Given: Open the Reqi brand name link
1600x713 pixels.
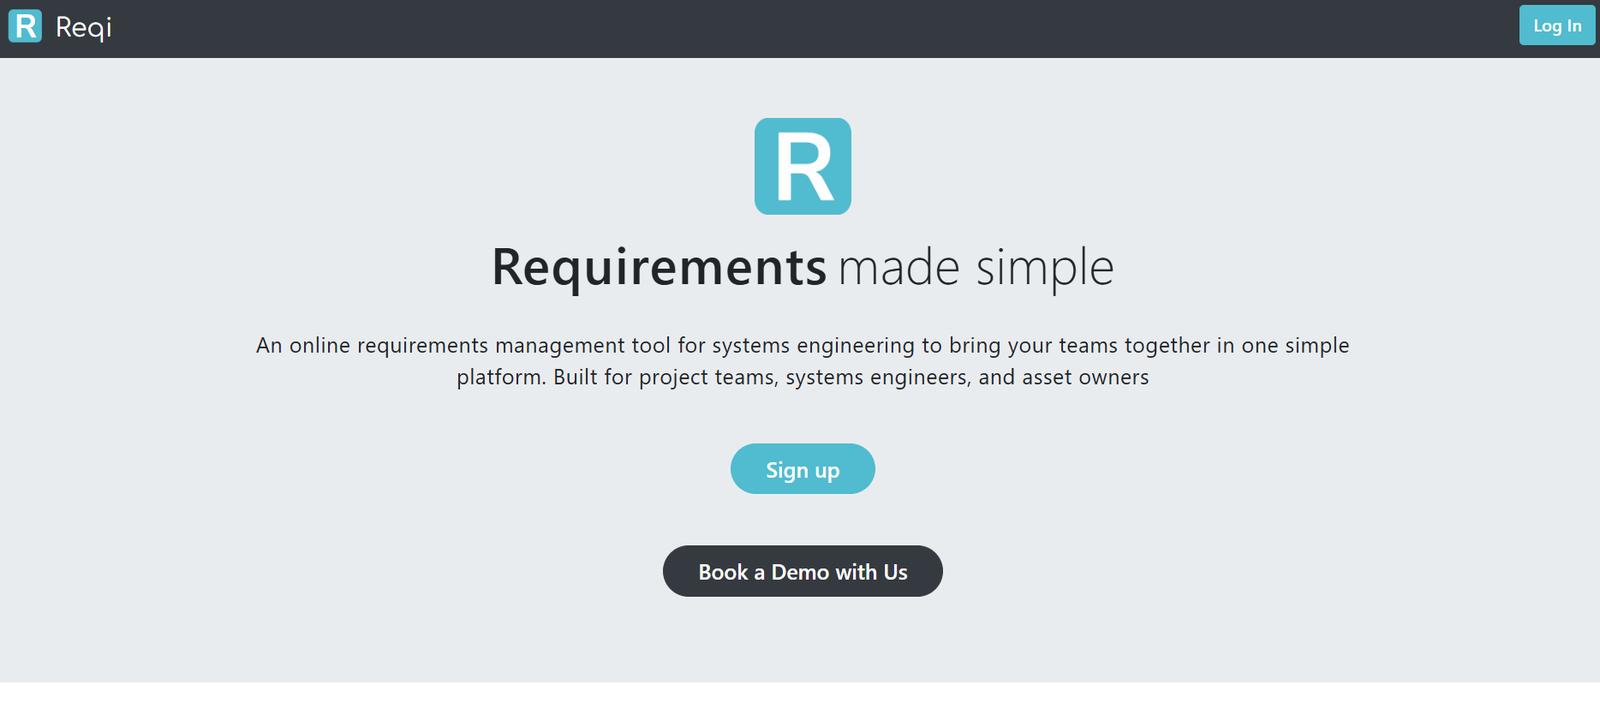Looking at the screenshot, I should pyautogui.click(x=84, y=27).
